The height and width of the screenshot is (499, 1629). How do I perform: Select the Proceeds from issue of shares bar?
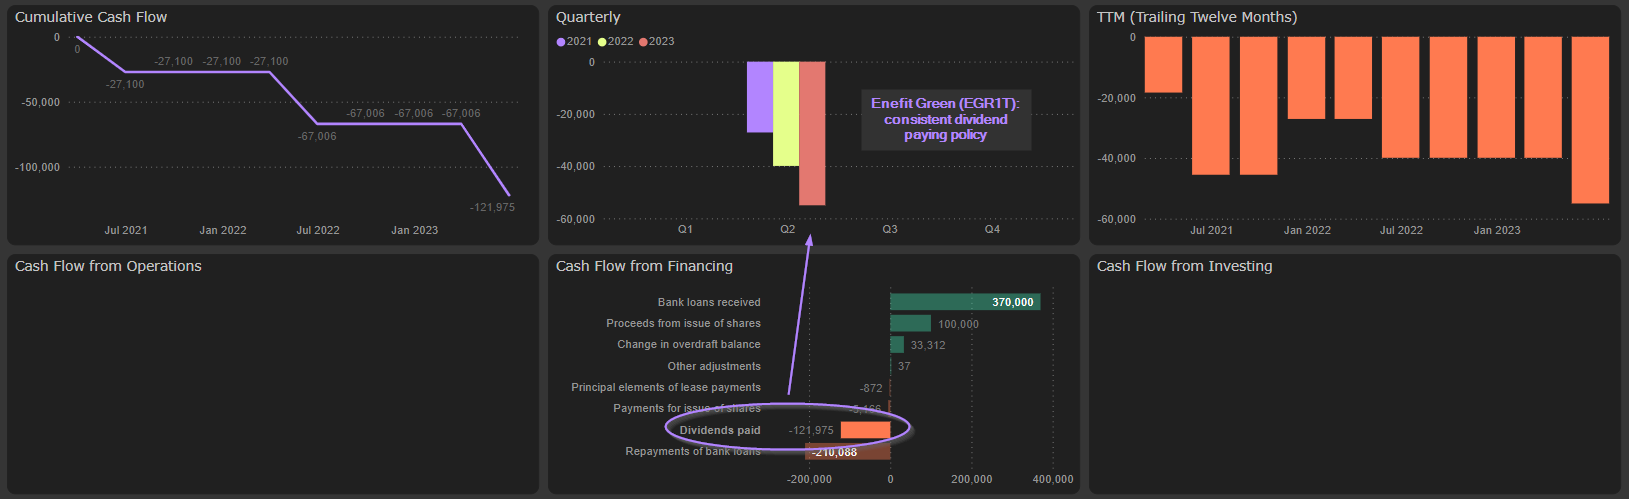(x=910, y=323)
